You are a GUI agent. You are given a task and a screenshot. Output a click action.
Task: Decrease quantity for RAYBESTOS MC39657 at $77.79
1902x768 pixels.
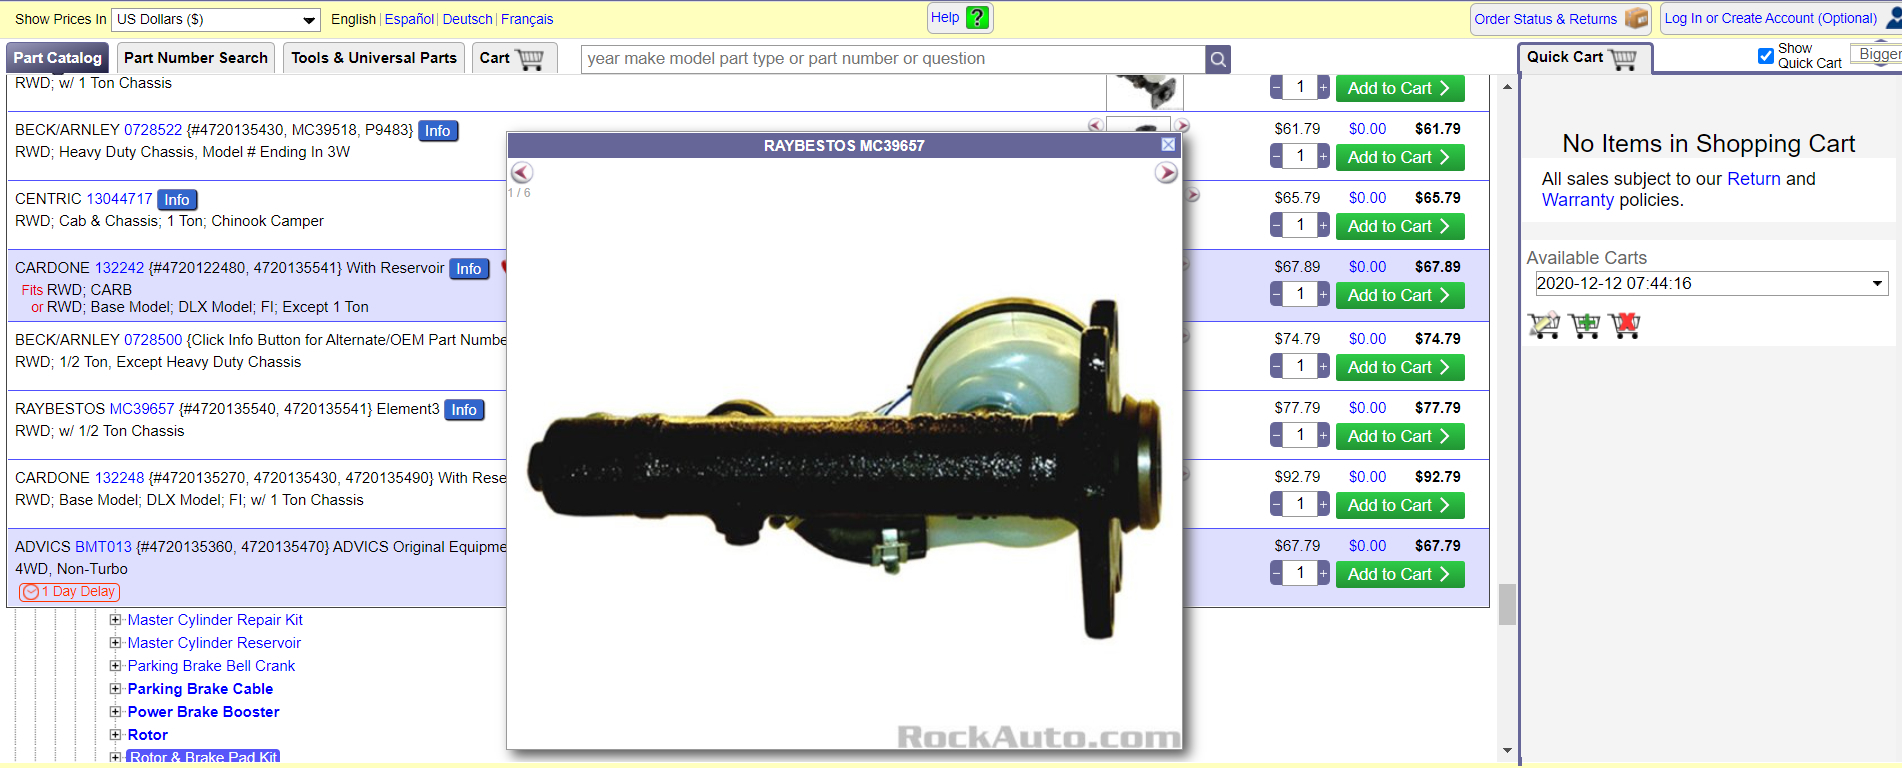click(1276, 436)
